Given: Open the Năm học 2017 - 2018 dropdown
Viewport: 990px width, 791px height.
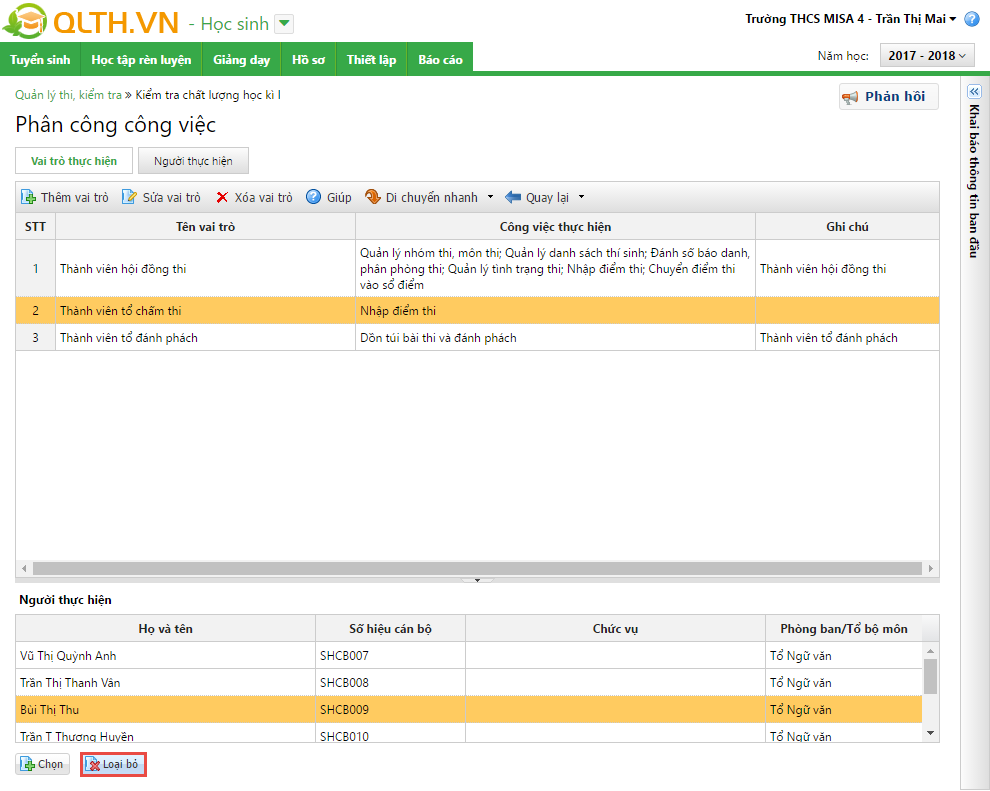Looking at the screenshot, I should pos(926,56).
